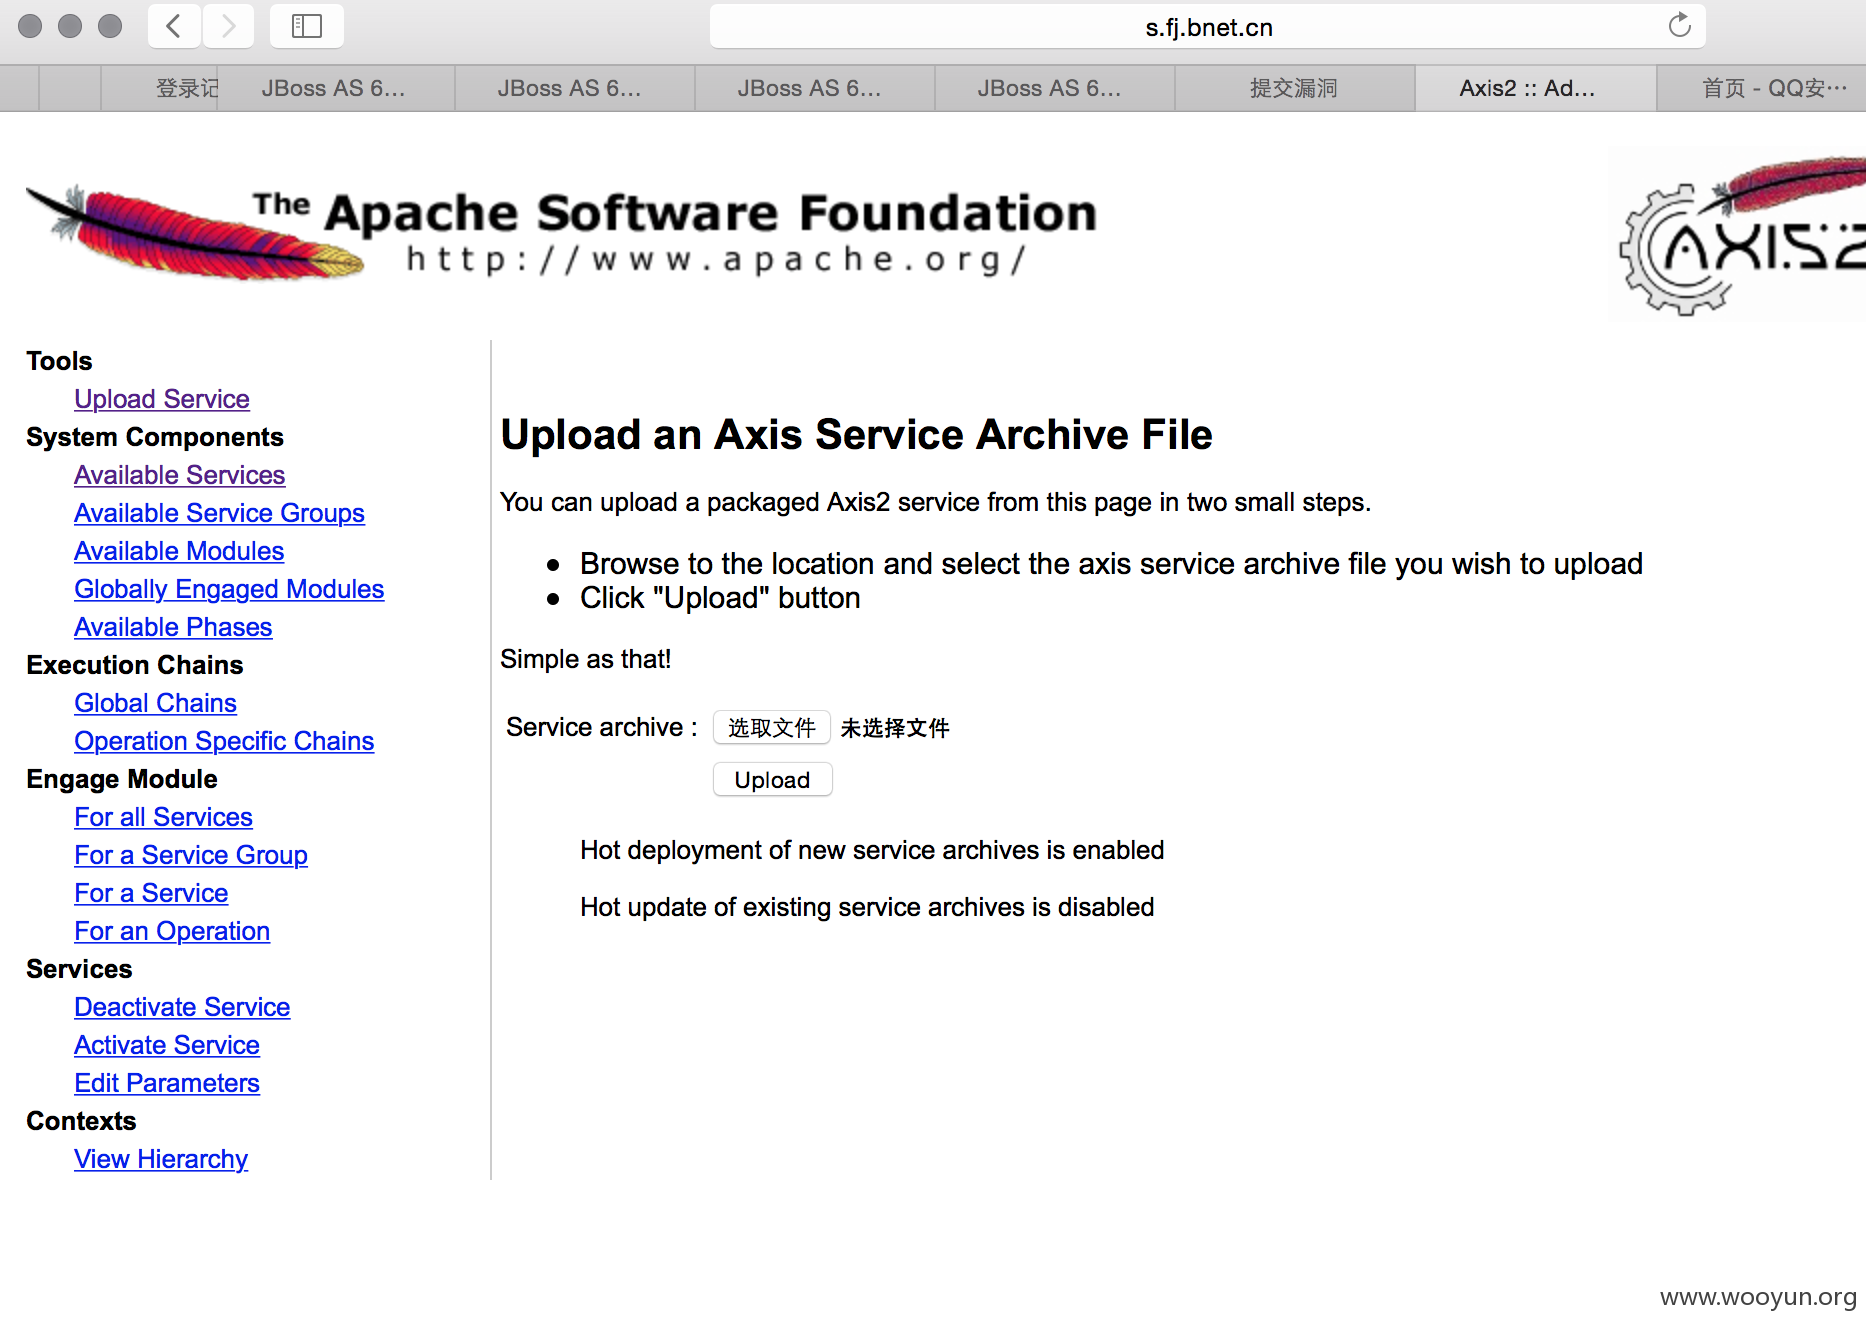Open the first JBoss AS 6 tab
This screenshot has height=1326, width=1866.
pyautogui.click(x=335, y=88)
